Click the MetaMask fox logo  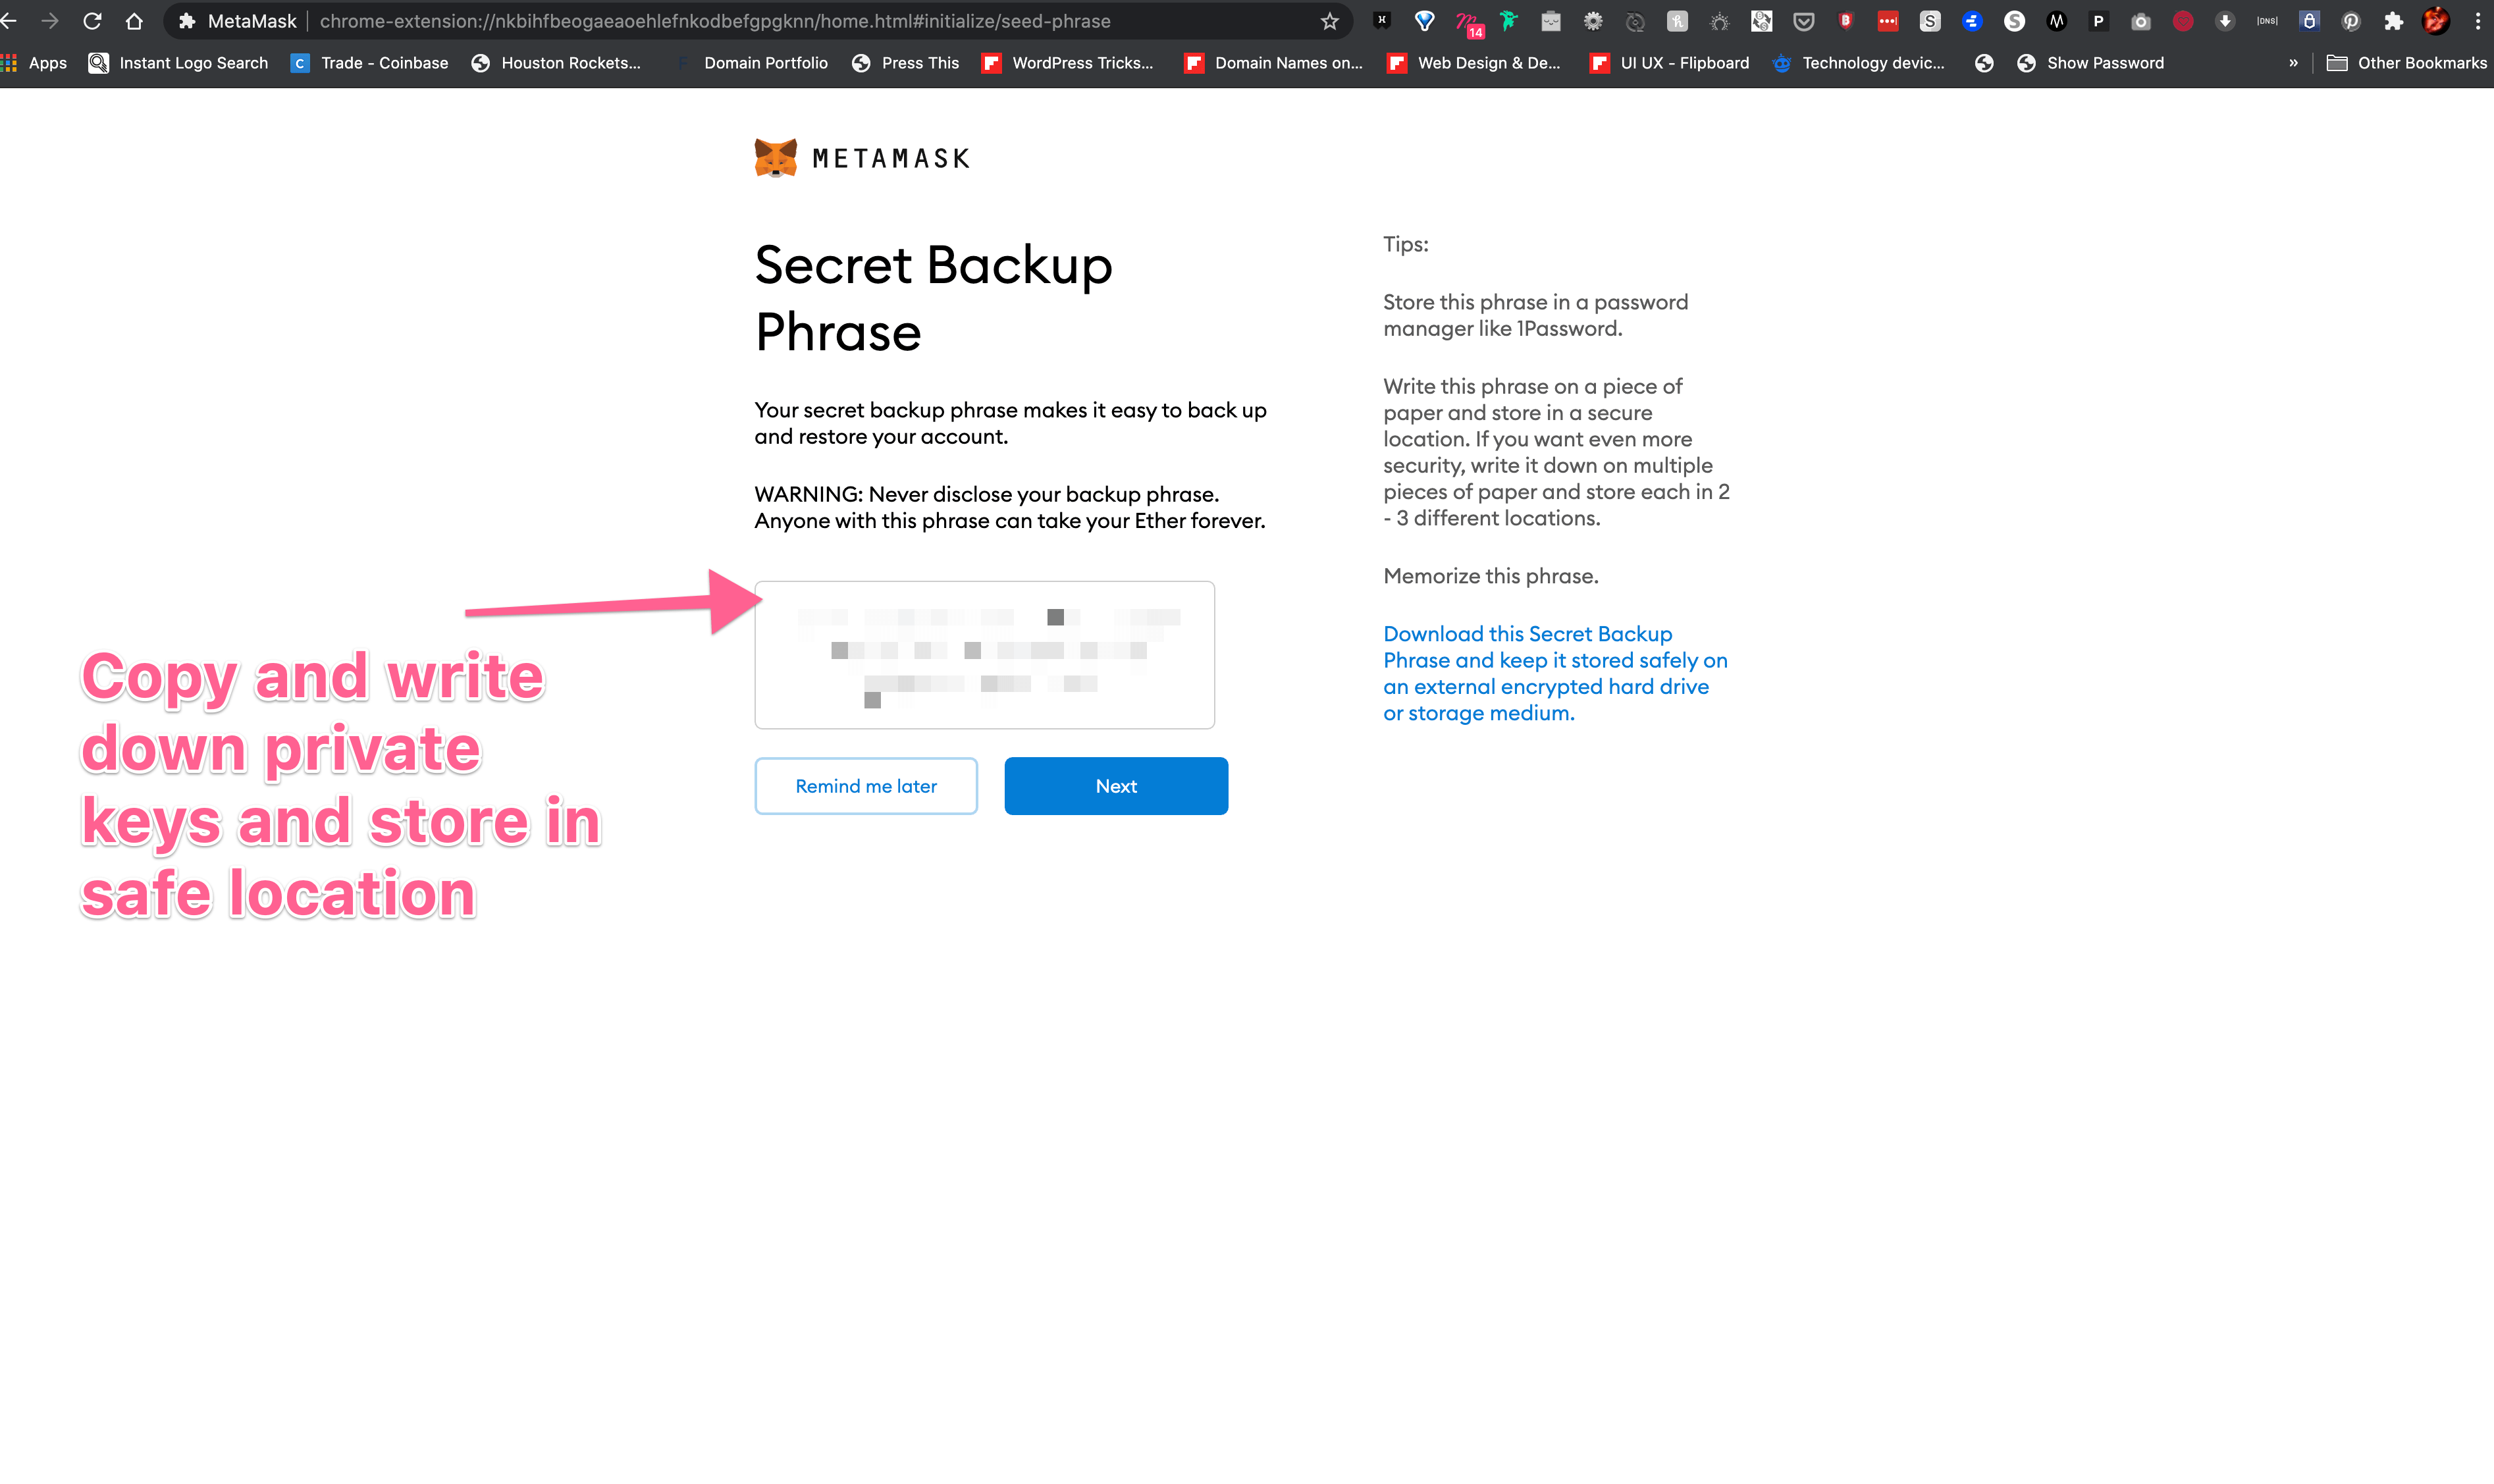tap(776, 158)
